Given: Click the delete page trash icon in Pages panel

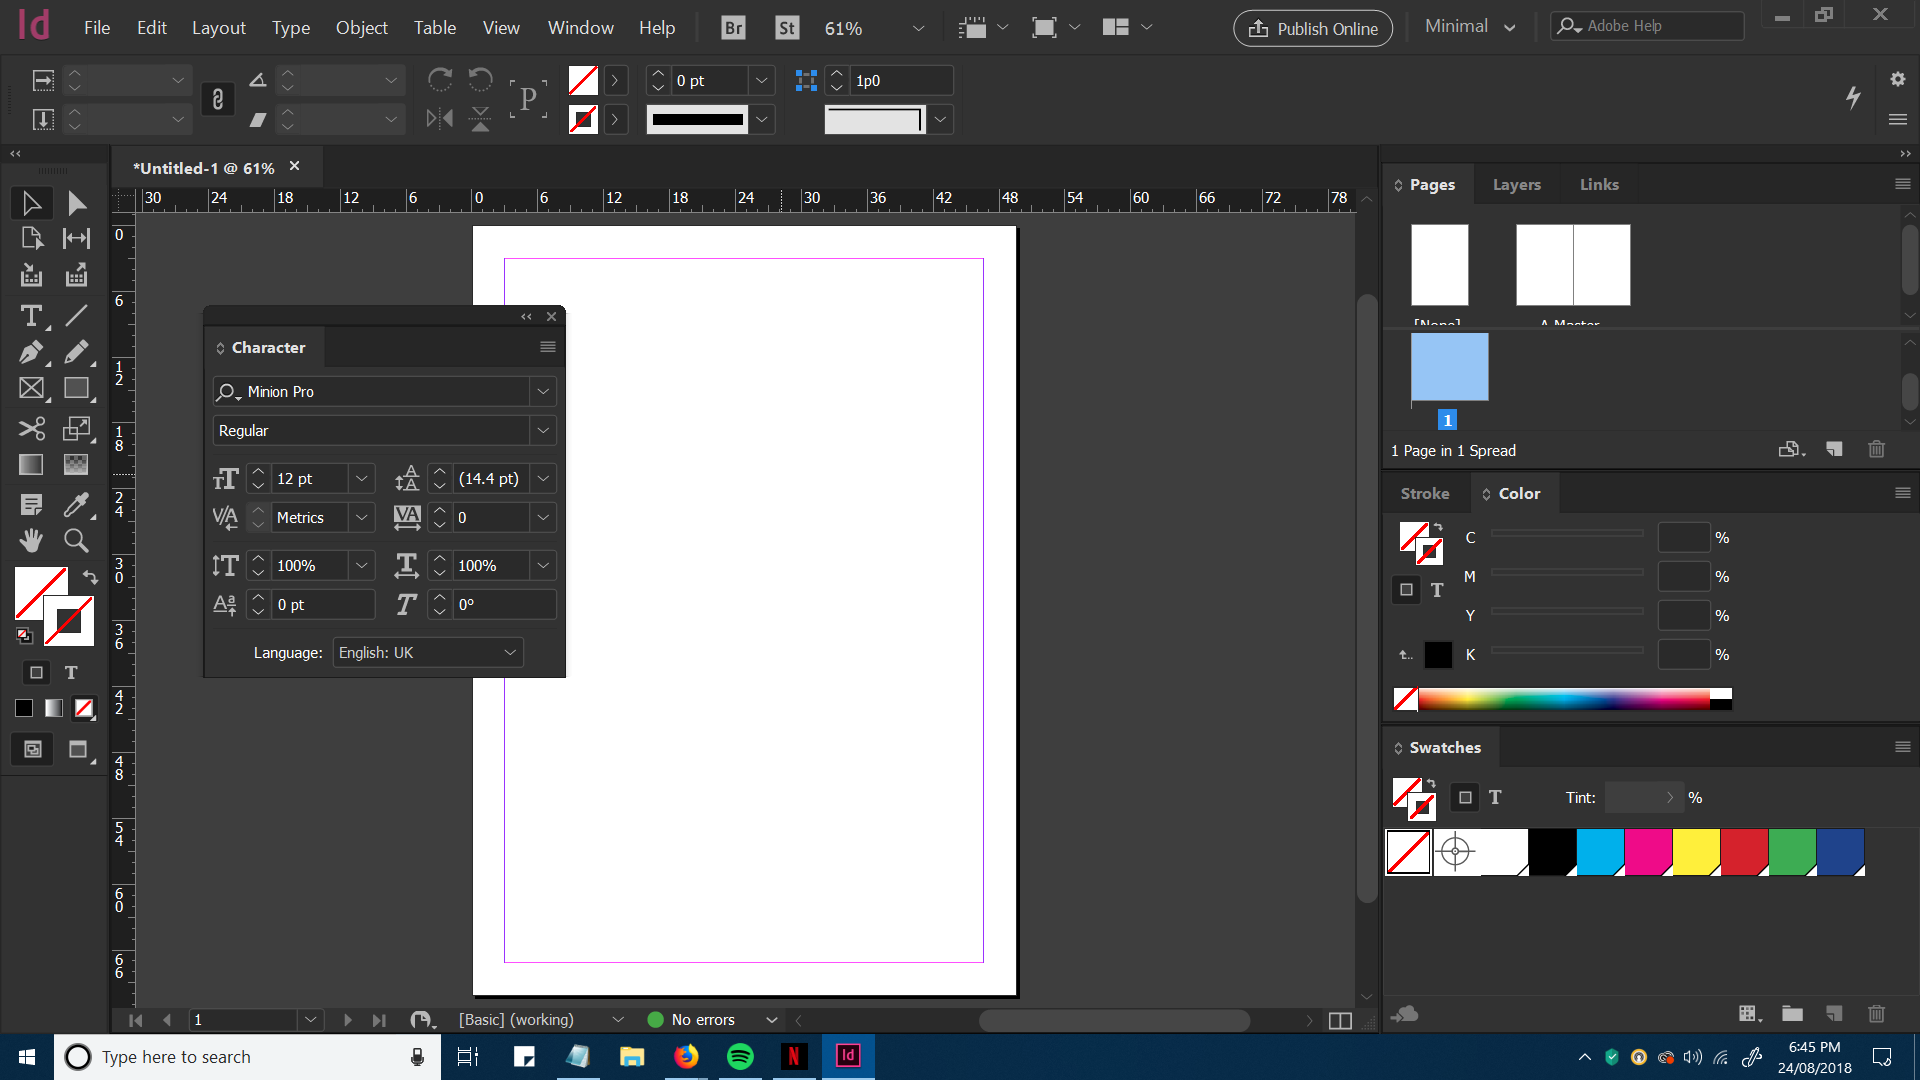Looking at the screenshot, I should pyautogui.click(x=1878, y=450).
